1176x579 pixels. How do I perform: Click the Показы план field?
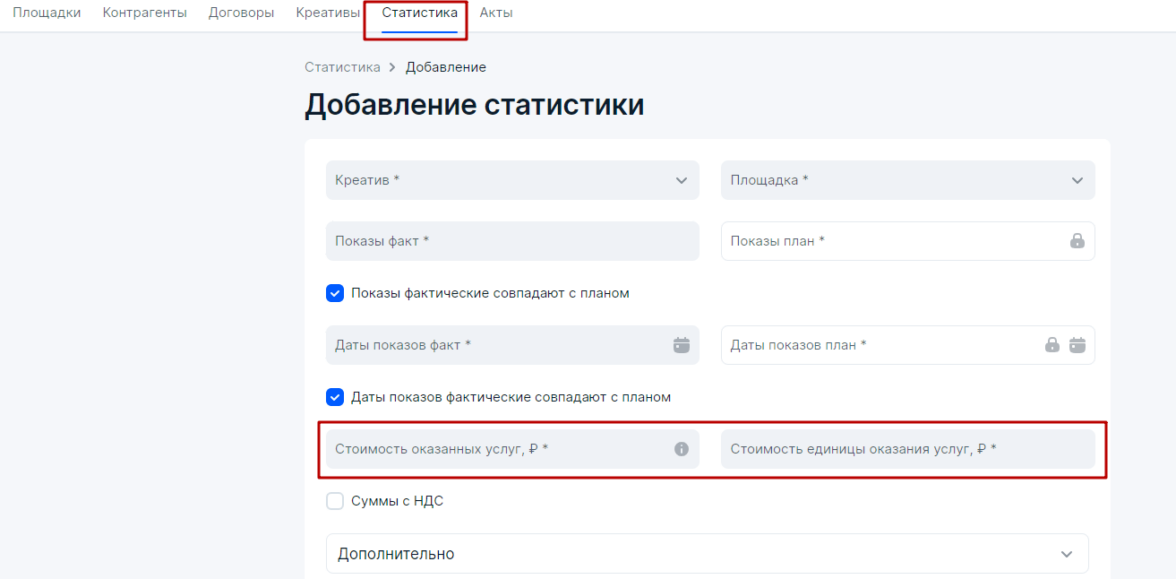[908, 241]
